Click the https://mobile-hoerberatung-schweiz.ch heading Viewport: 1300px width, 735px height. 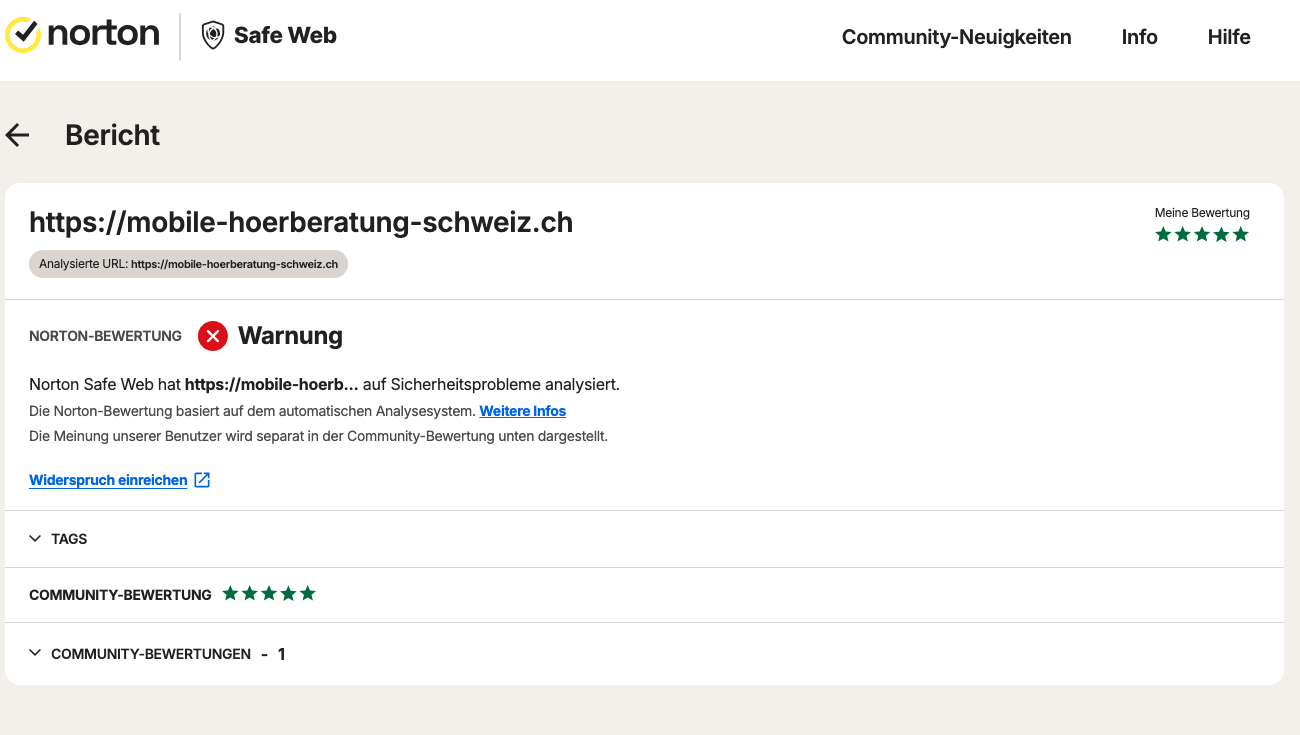tap(301, 222)
